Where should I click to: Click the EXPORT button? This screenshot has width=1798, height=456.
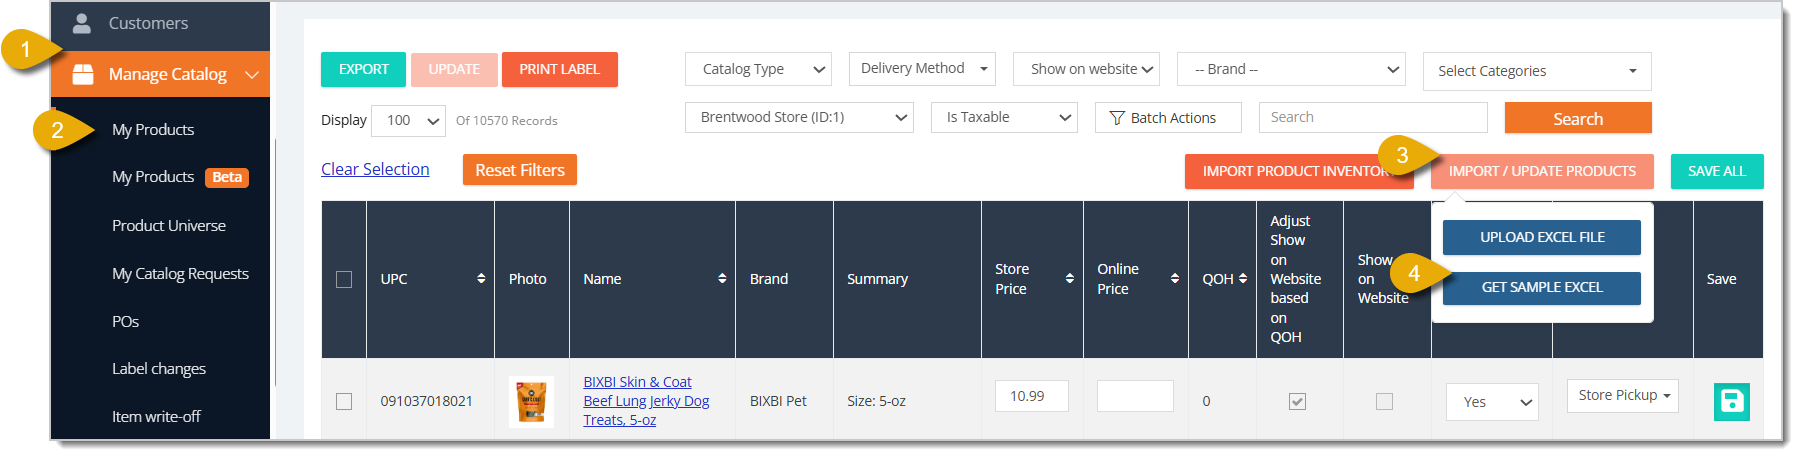click(363, 69)
